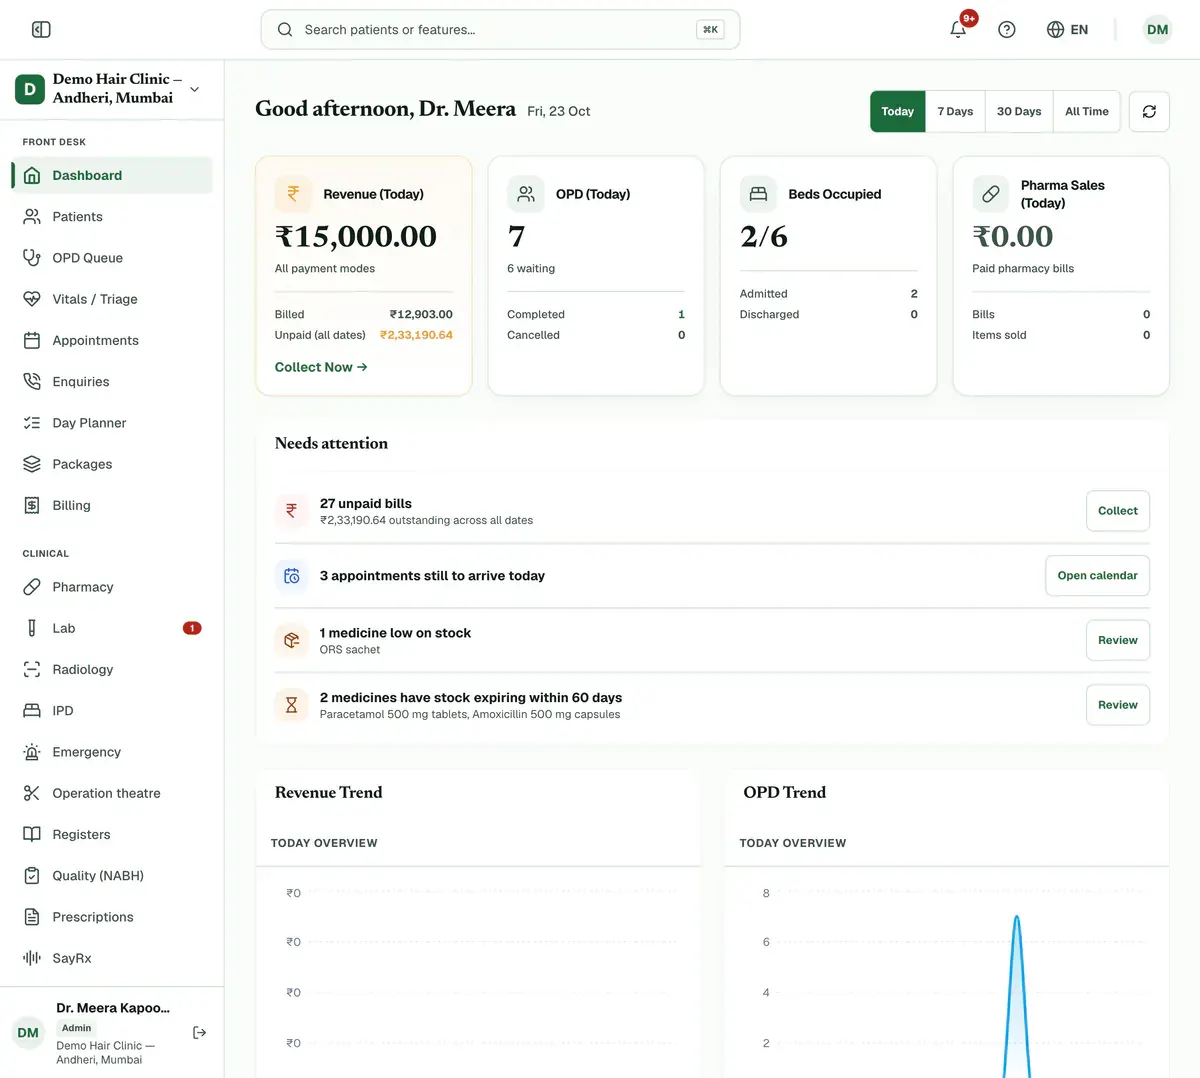Open Appointments page
Screen dimensions: 1200x1078
(112, 340)
